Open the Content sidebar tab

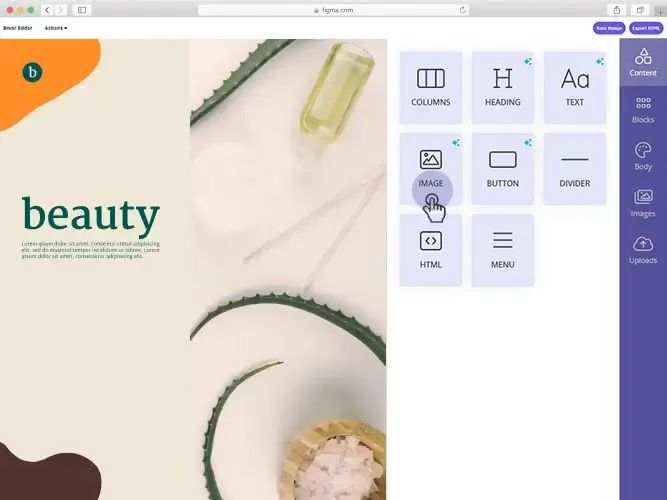tap(643, 62)
